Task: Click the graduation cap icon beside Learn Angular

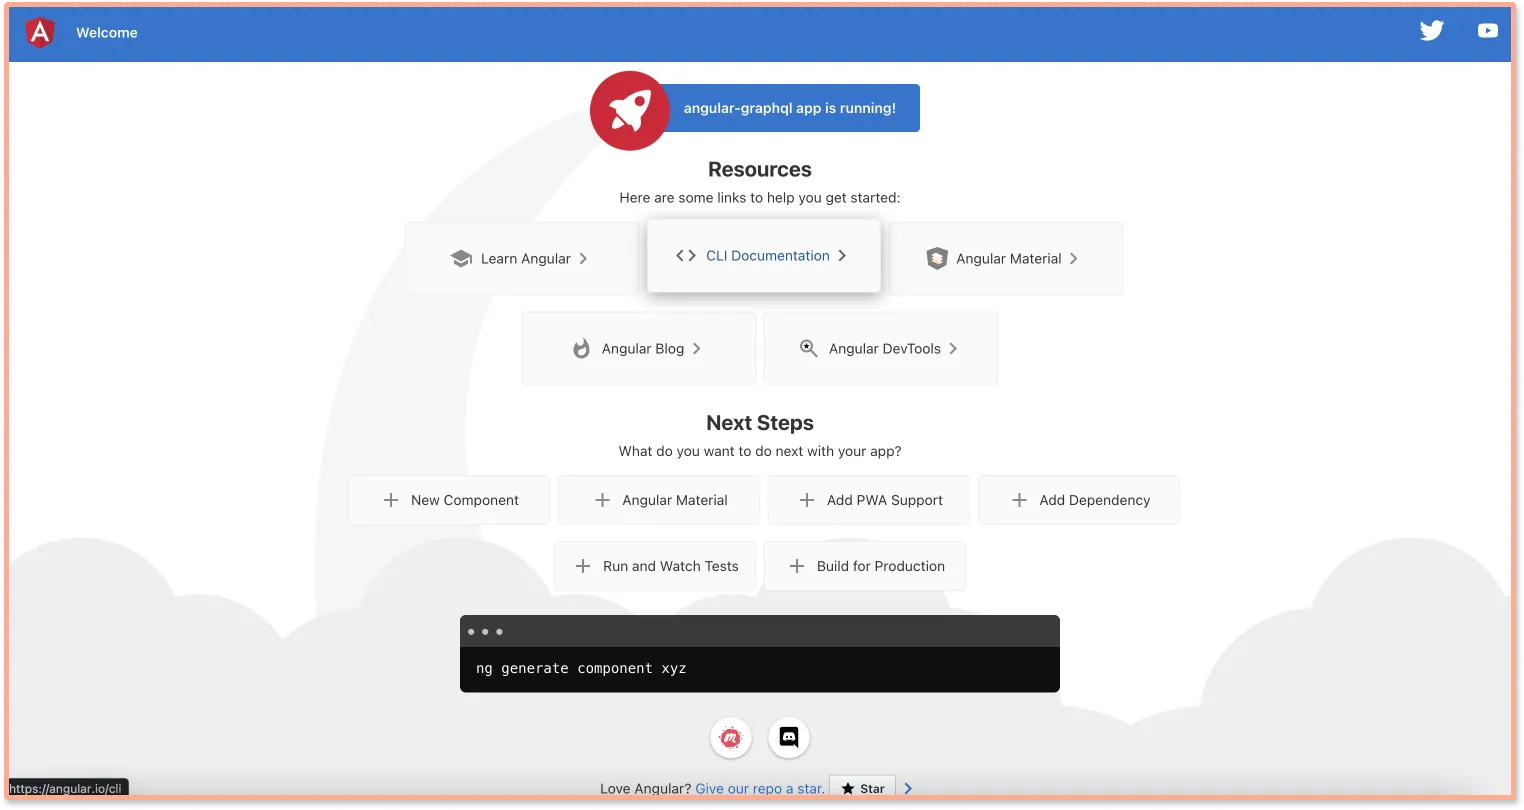Action: coord(461,259)
